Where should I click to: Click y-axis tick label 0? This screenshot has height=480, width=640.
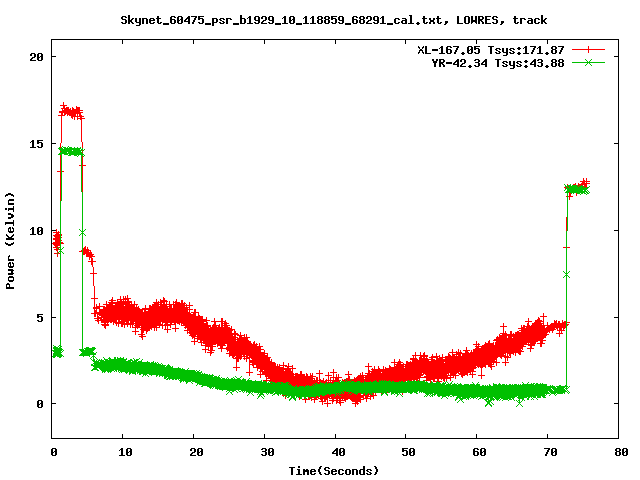(40, 404)
